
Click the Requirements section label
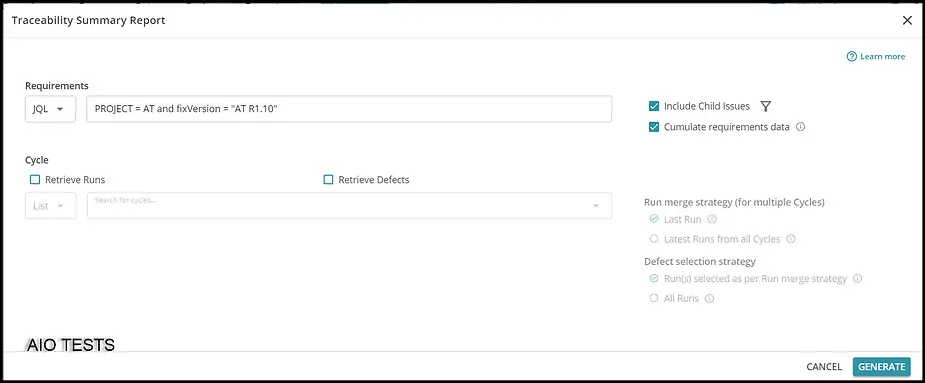click(57, 86)
